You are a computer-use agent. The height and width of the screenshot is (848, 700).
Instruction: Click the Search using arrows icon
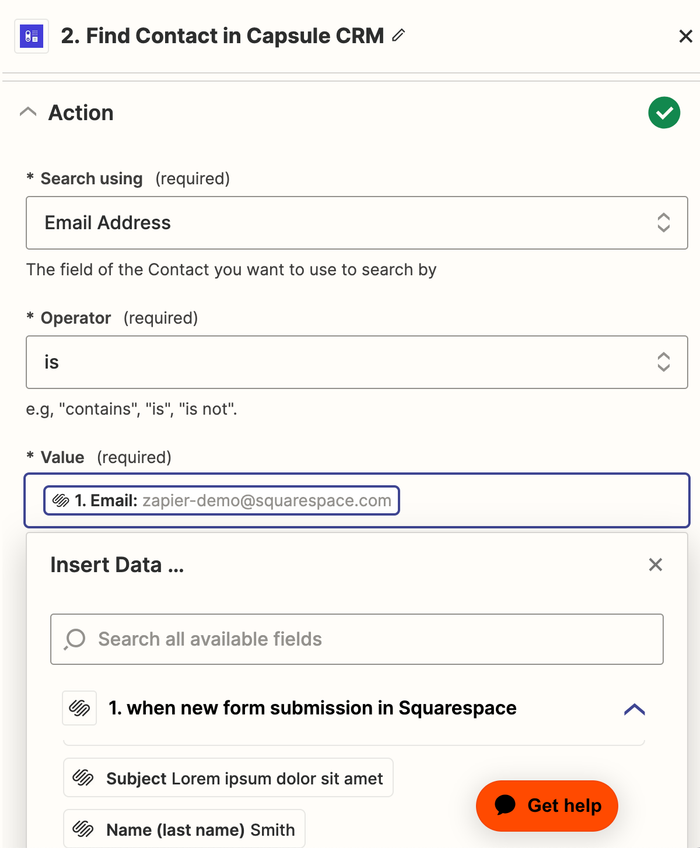663,223
